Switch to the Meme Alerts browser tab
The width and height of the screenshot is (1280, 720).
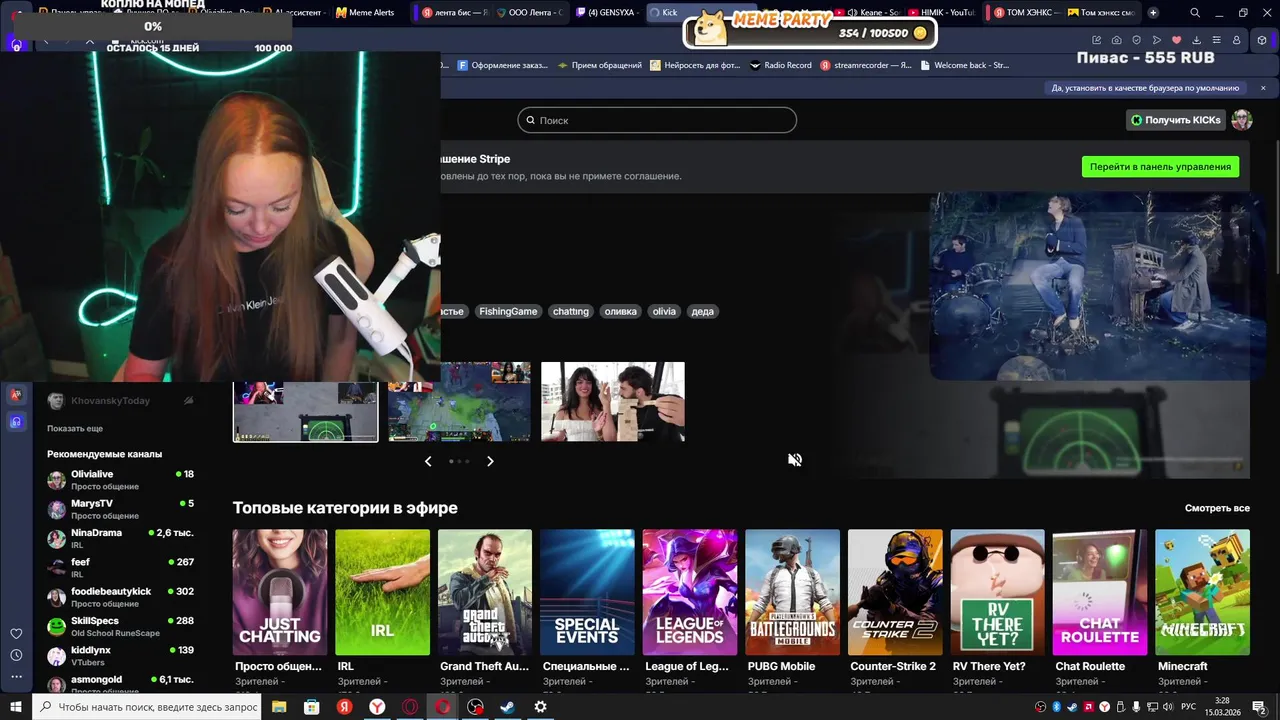366,13
